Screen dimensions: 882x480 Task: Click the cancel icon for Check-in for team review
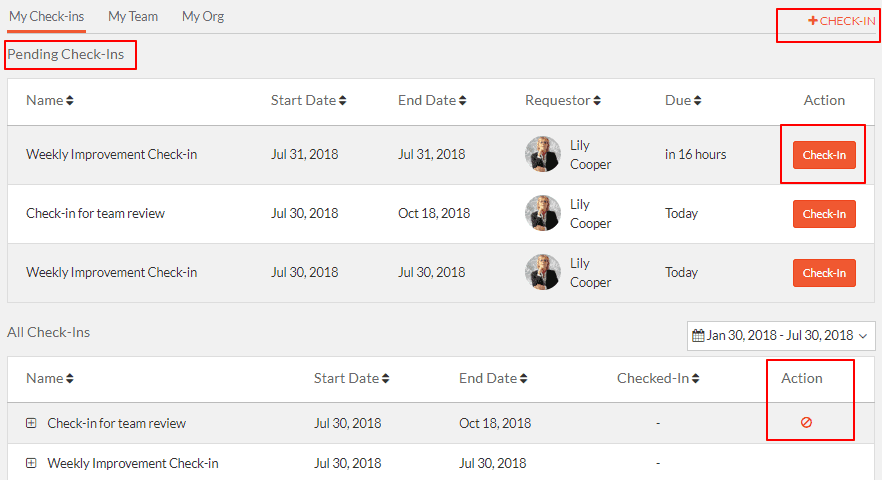tap(806, 422)
